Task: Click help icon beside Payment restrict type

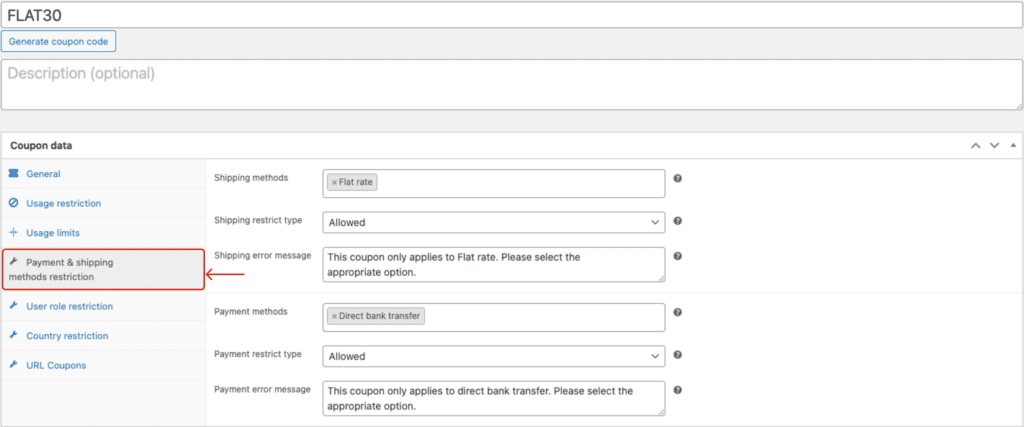Action: tap(678, 355)
